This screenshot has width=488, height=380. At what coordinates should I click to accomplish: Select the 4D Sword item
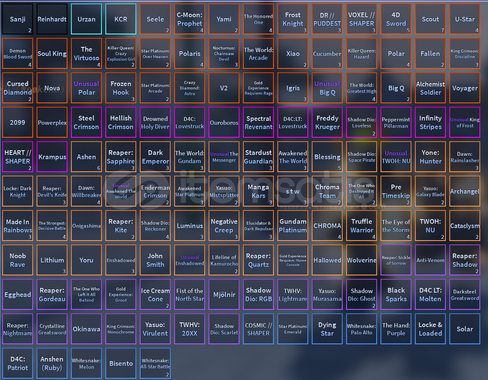[396, 19]
